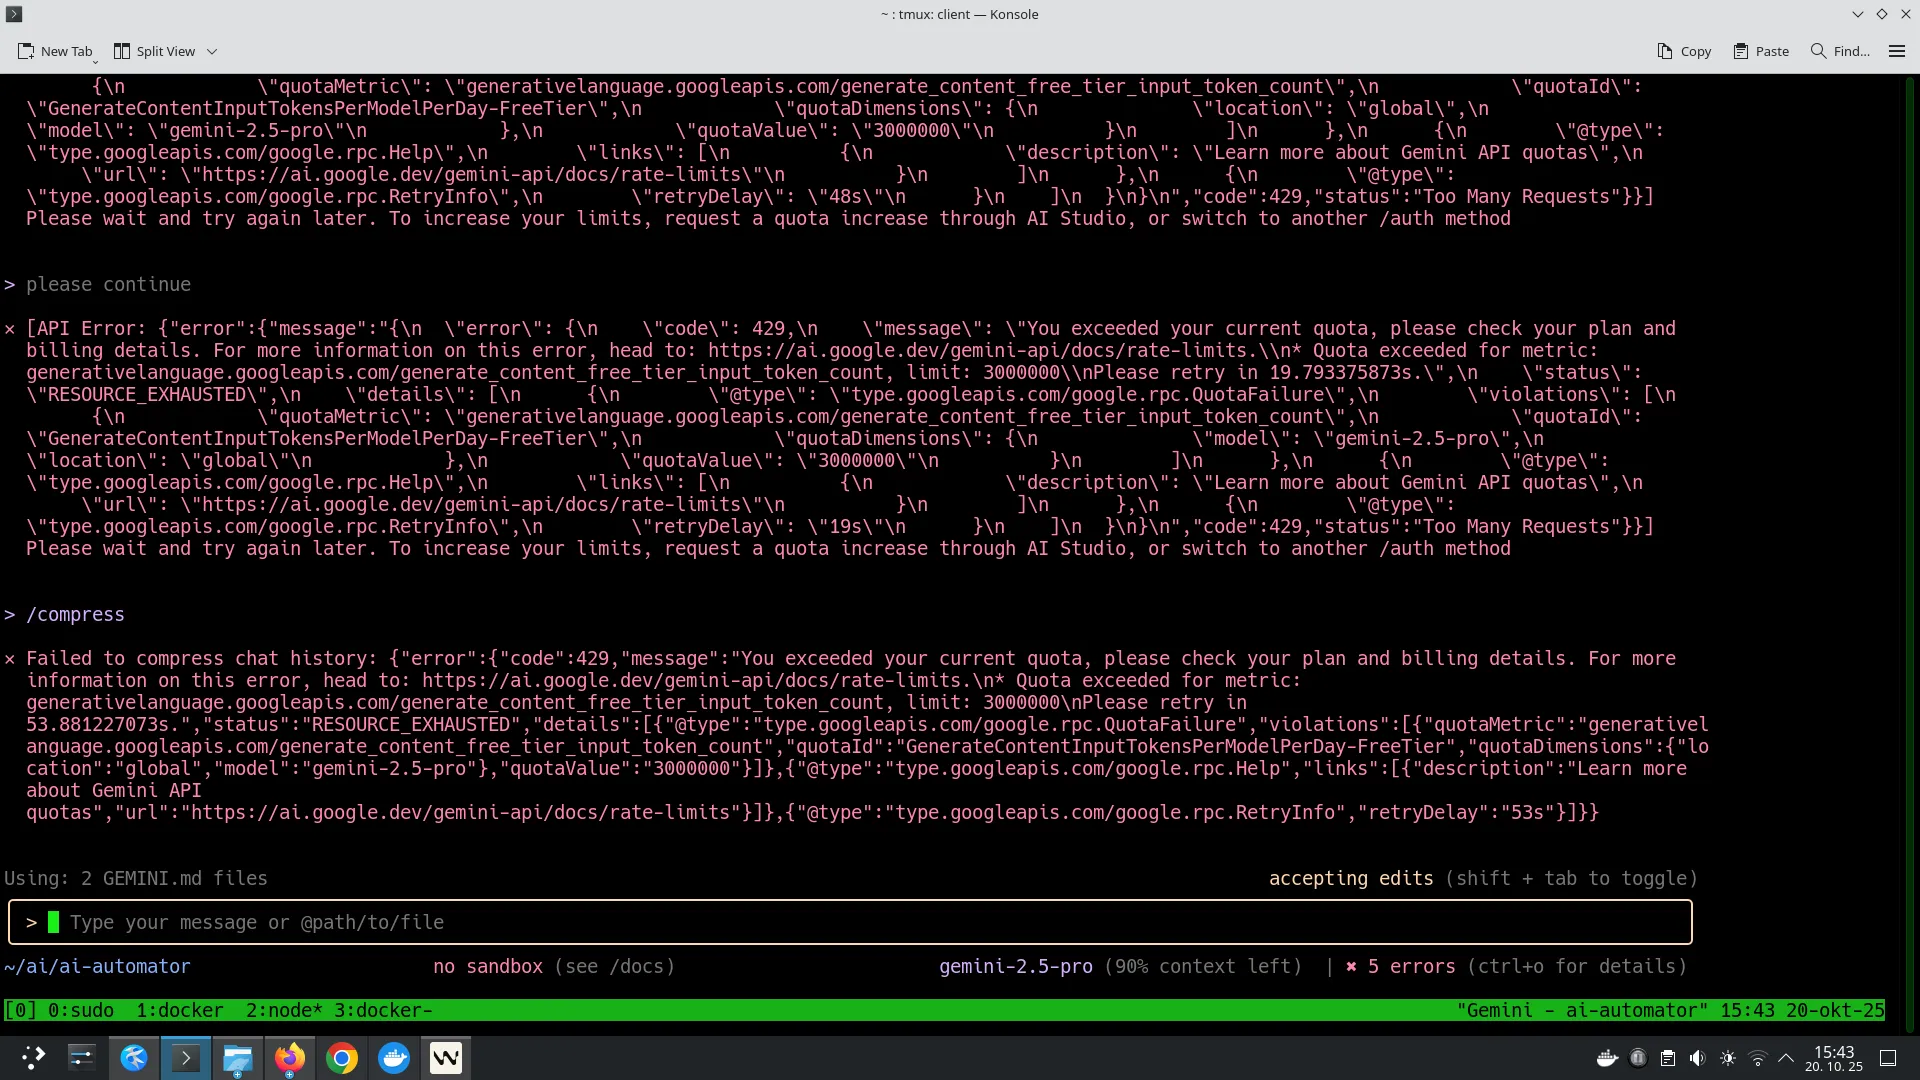The height and width of the screenshot is (1080, 1920).
Task: Click the Split View toolbar icon
Action: [122, 51]
